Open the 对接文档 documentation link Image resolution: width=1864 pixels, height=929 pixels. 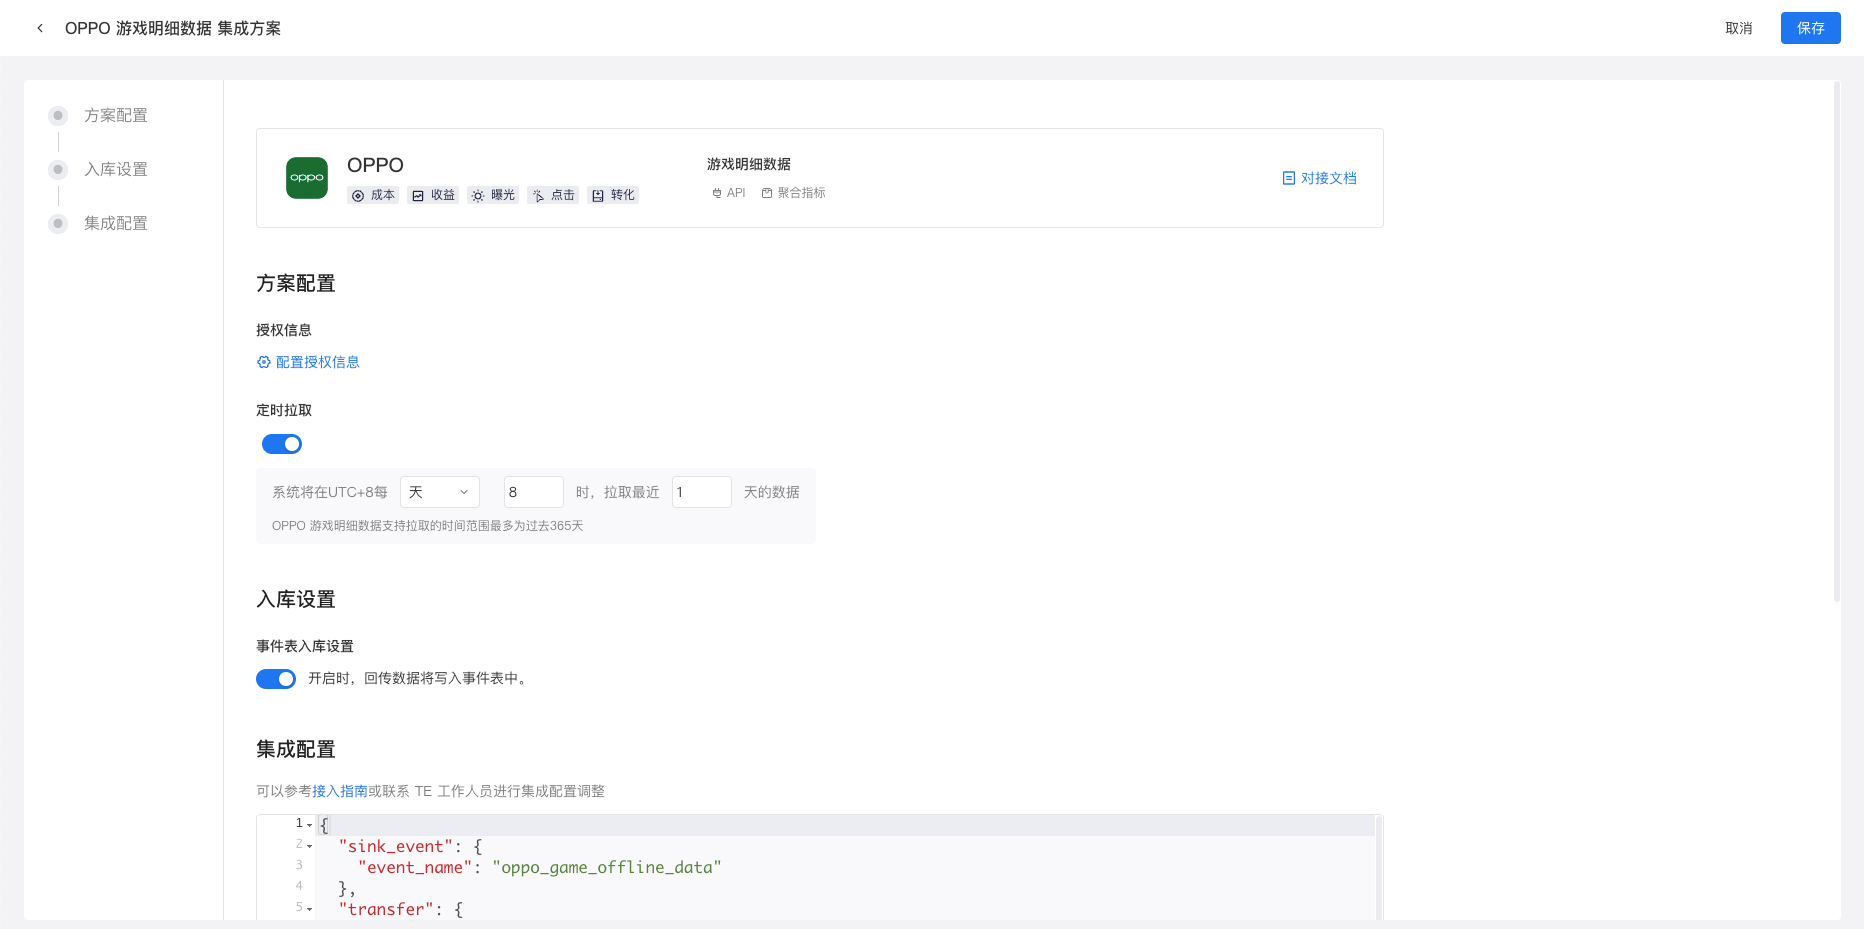[x=1319, y=178]
